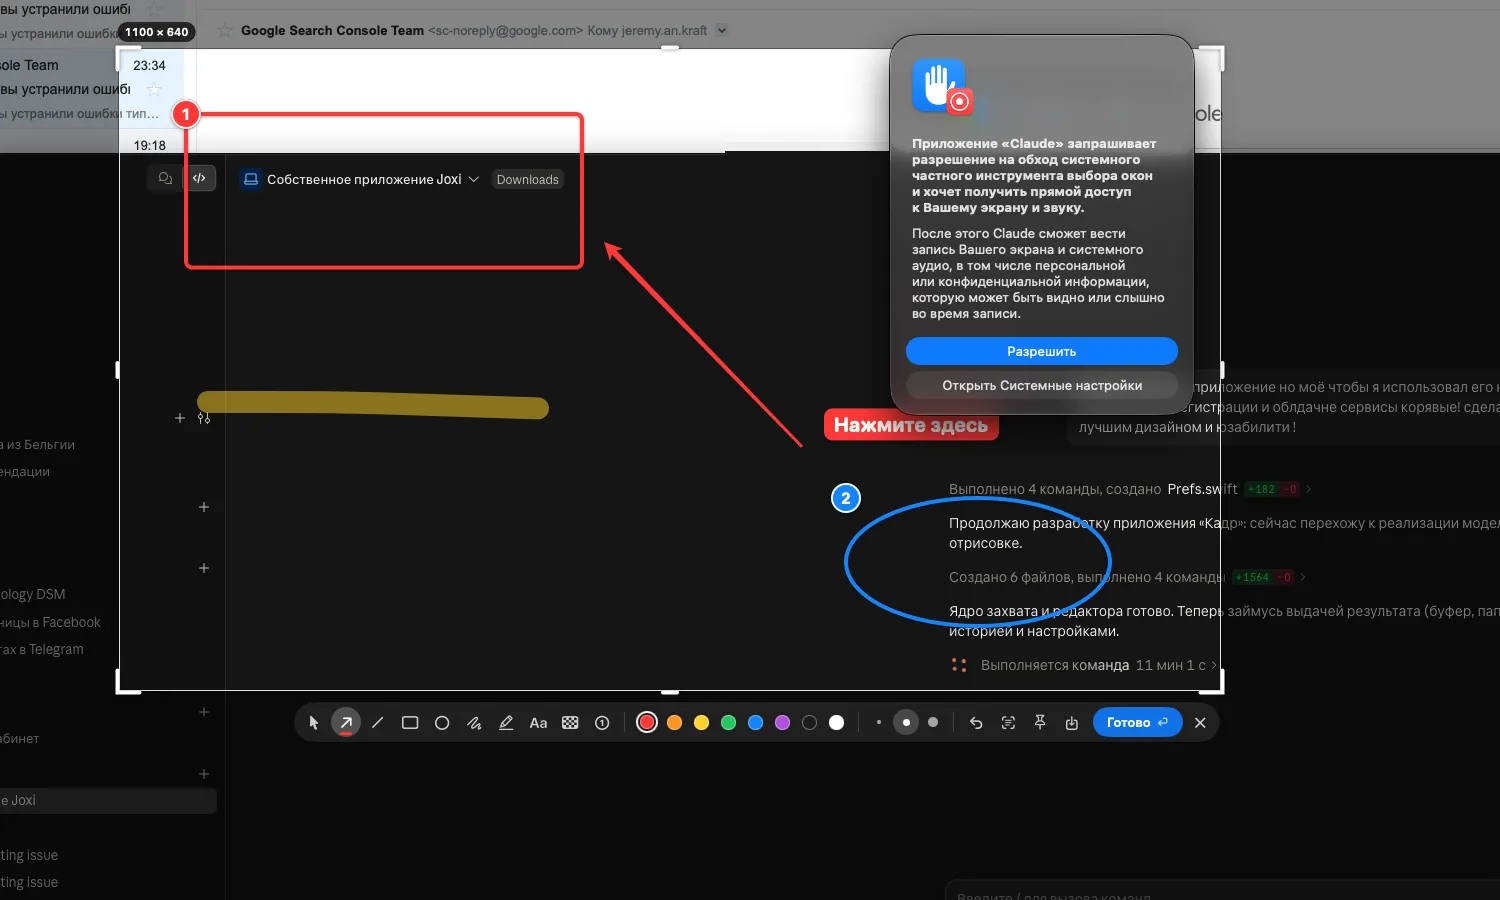The width and height of the screenshot is (1500, 900).
Task: Open the Prefs.swift file link
Action: pos(1202,489)
